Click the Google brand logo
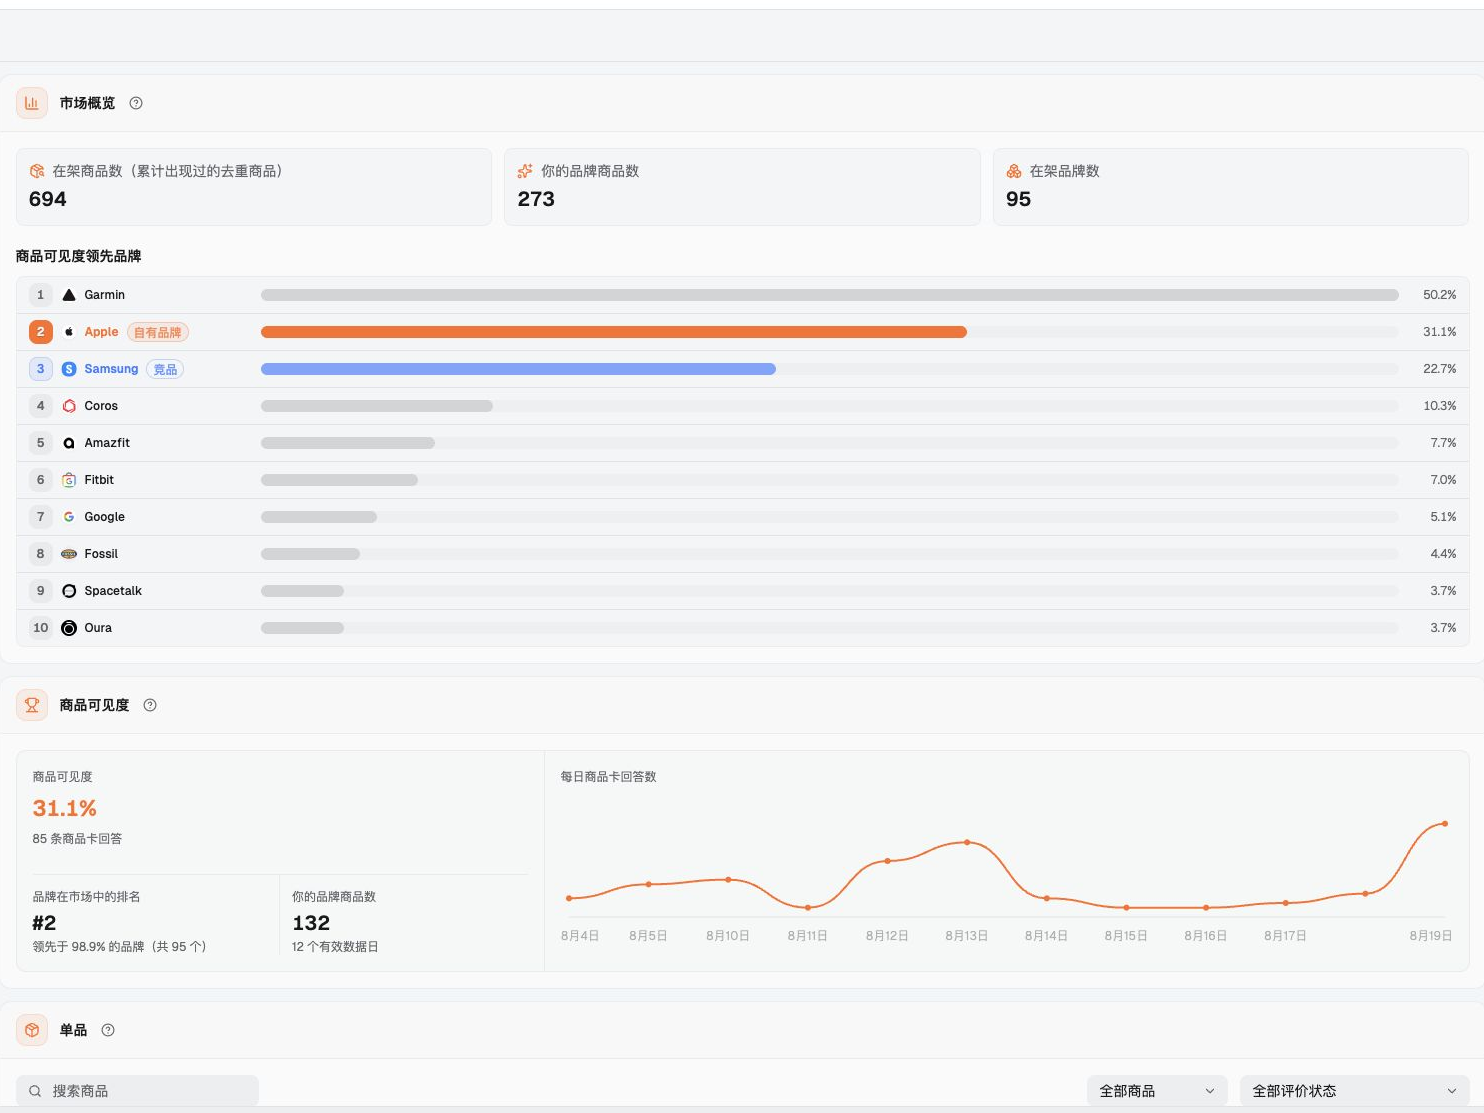 [x=69, y=517]
